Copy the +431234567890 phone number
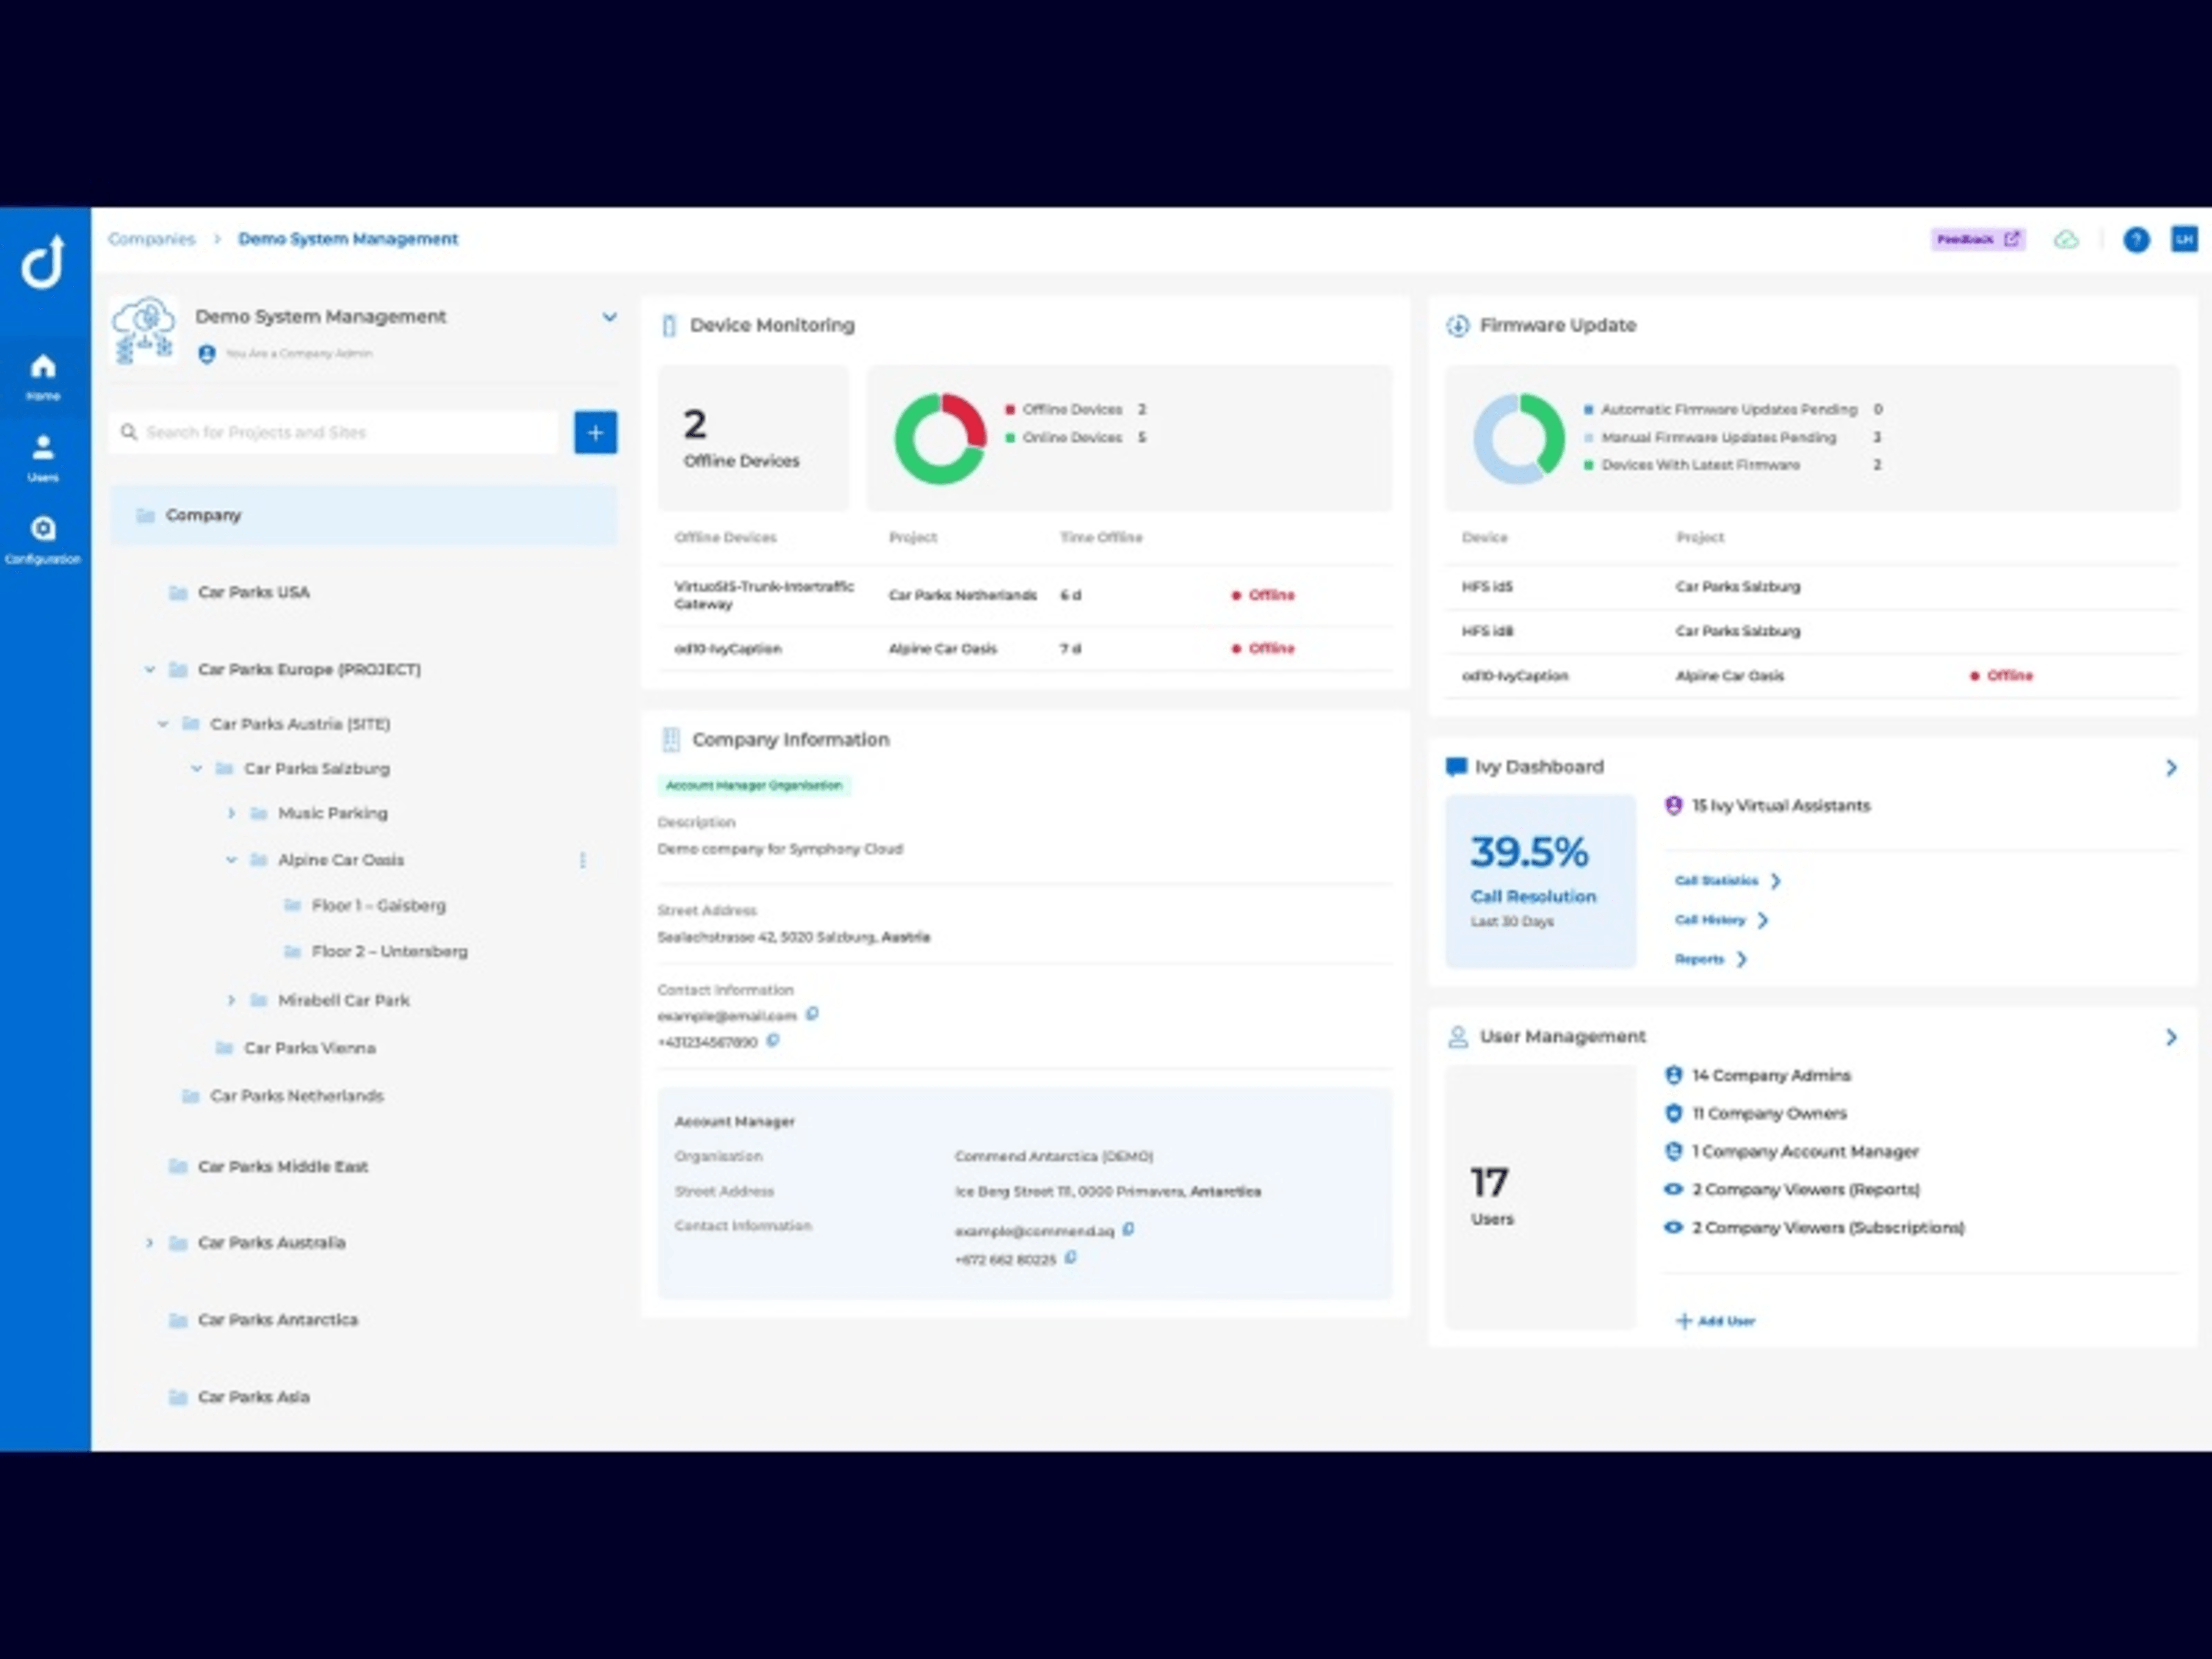The width and height of the screenshot is (2212, 1659). [x=773, y=1041]
